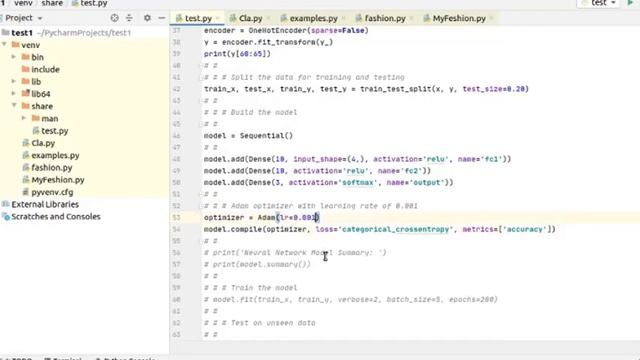The height and width of the screenshot is (360, 640).
Task: Click the collapse all icon in Project panel
Action: [x=129, y=18]
